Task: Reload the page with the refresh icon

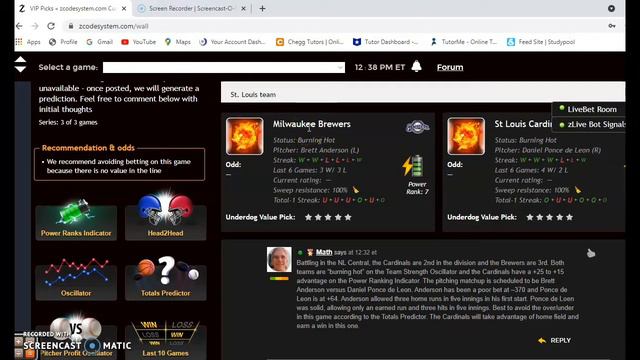Action: click(x=51, y=26)
